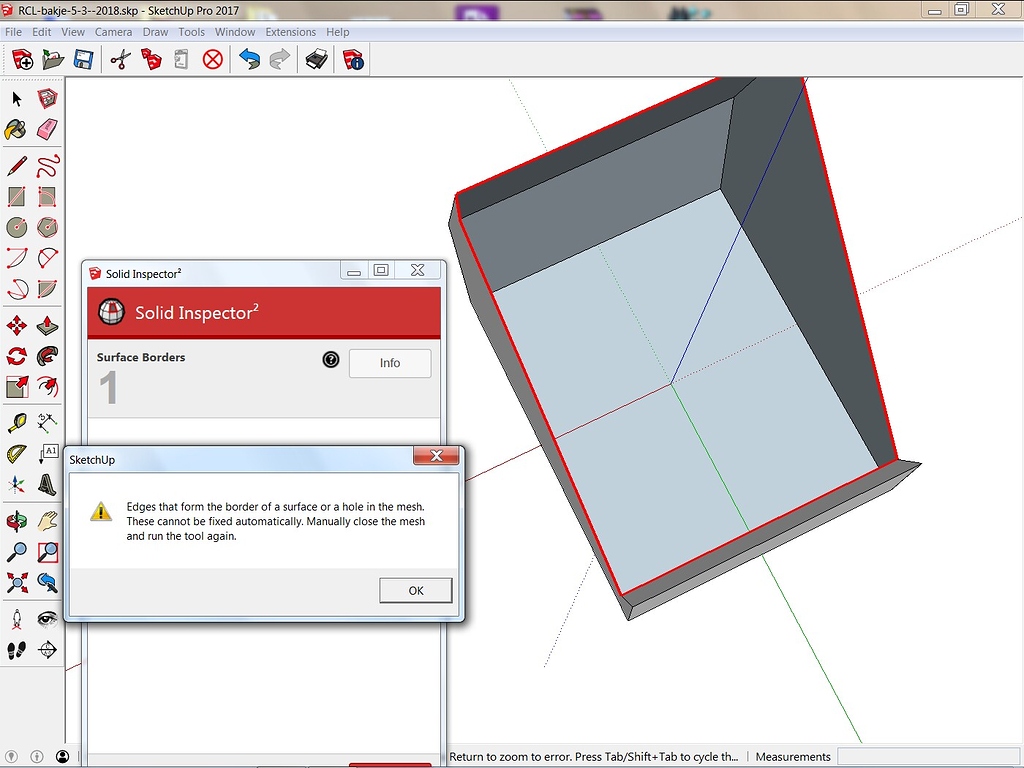This screenshot has width=1024, height=768.
Task: Activate the Paint Bucket tool
Action: coord(15,128)
